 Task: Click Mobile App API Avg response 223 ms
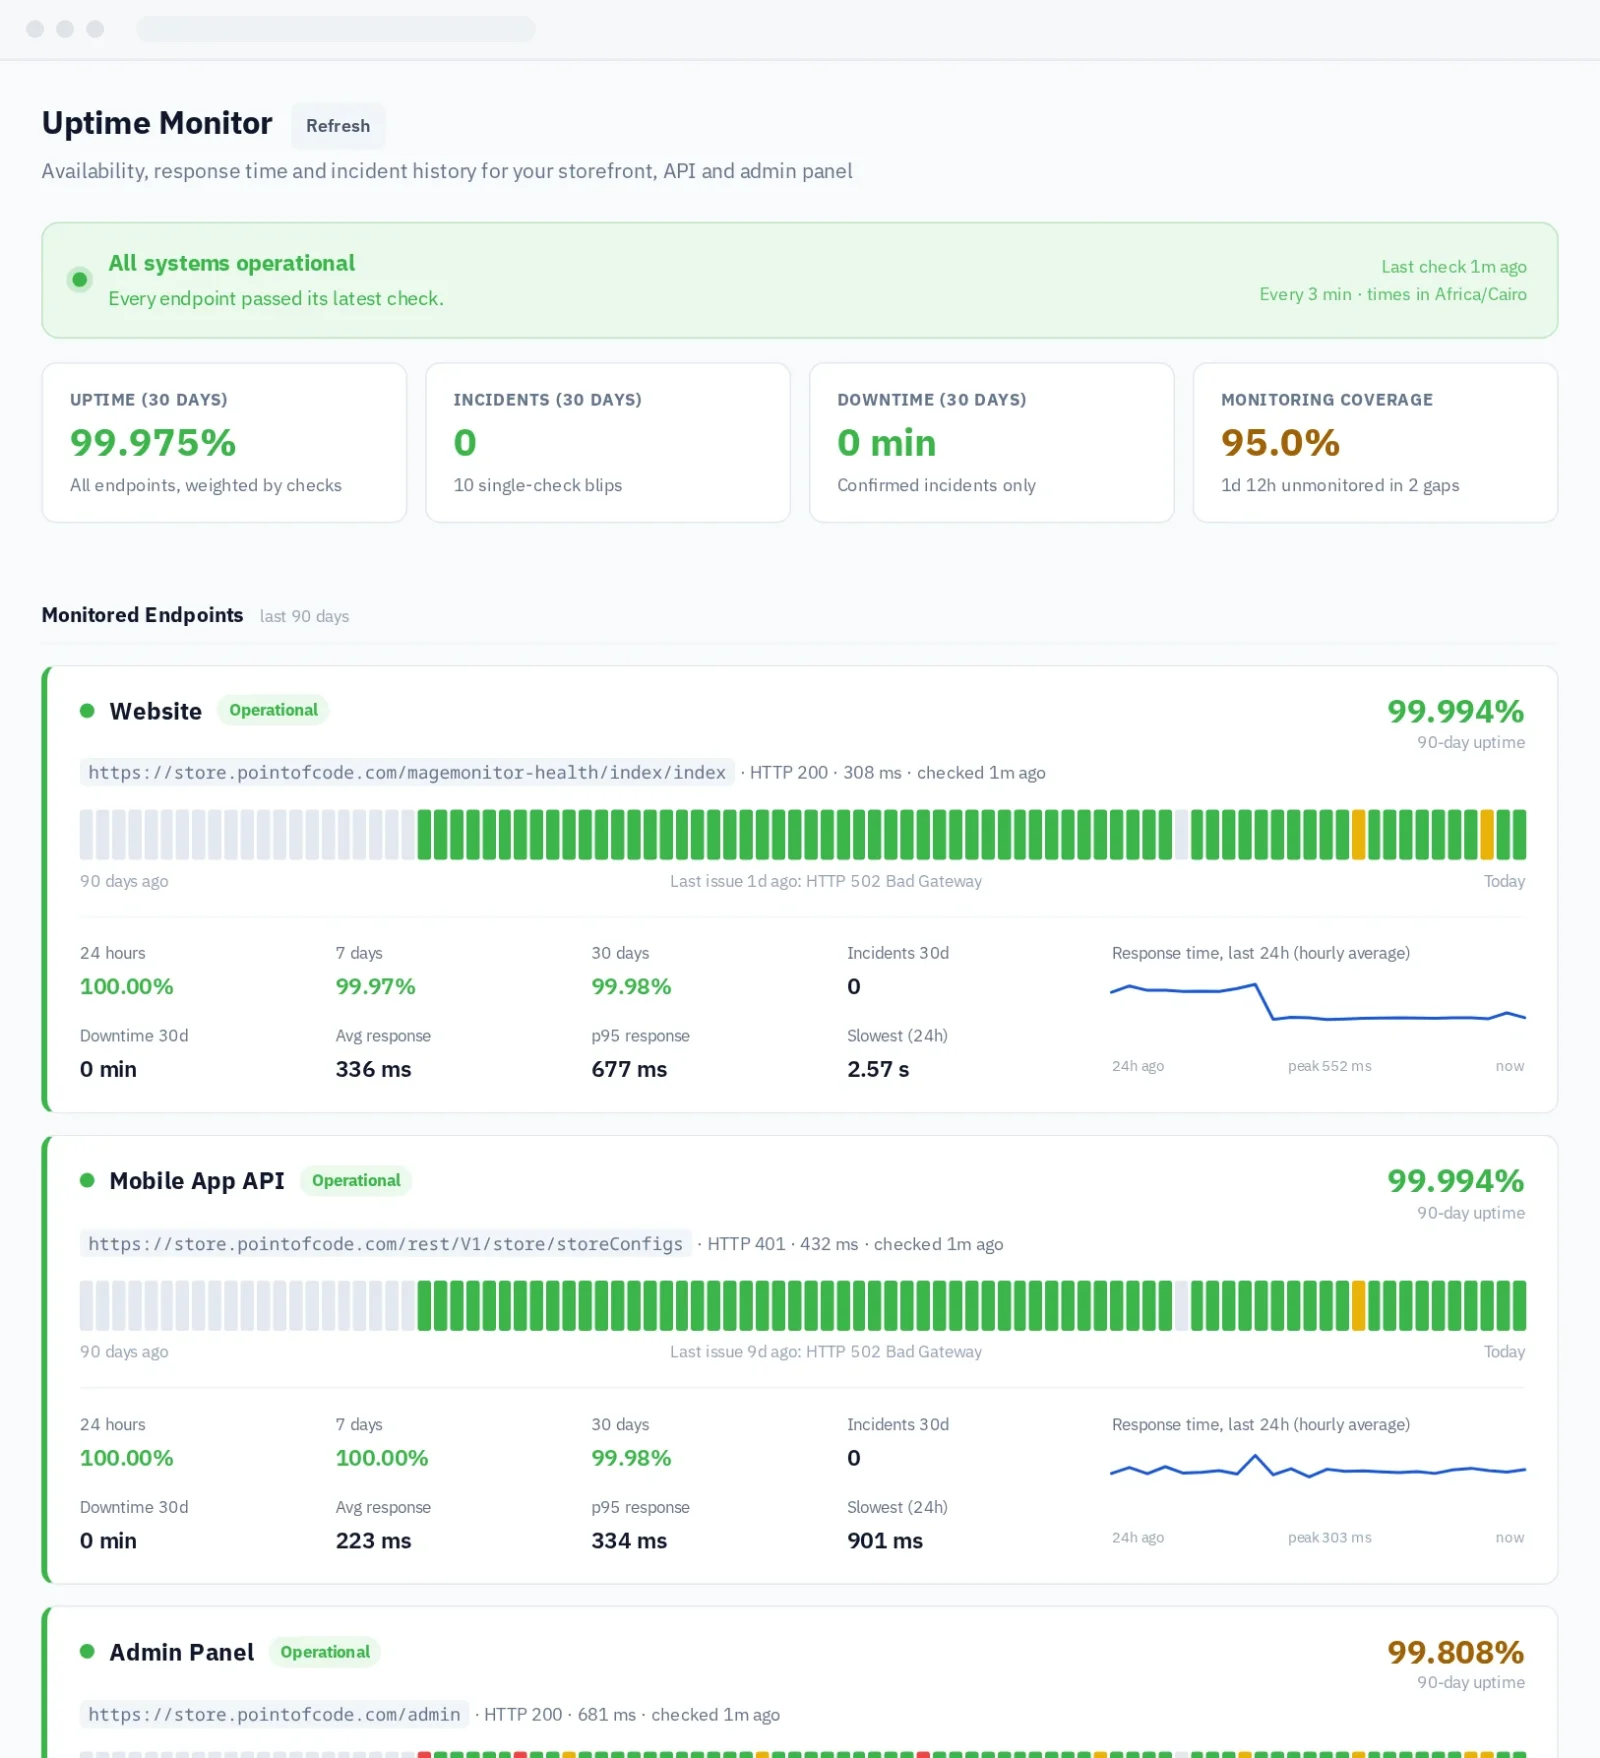click(373, 1541)
